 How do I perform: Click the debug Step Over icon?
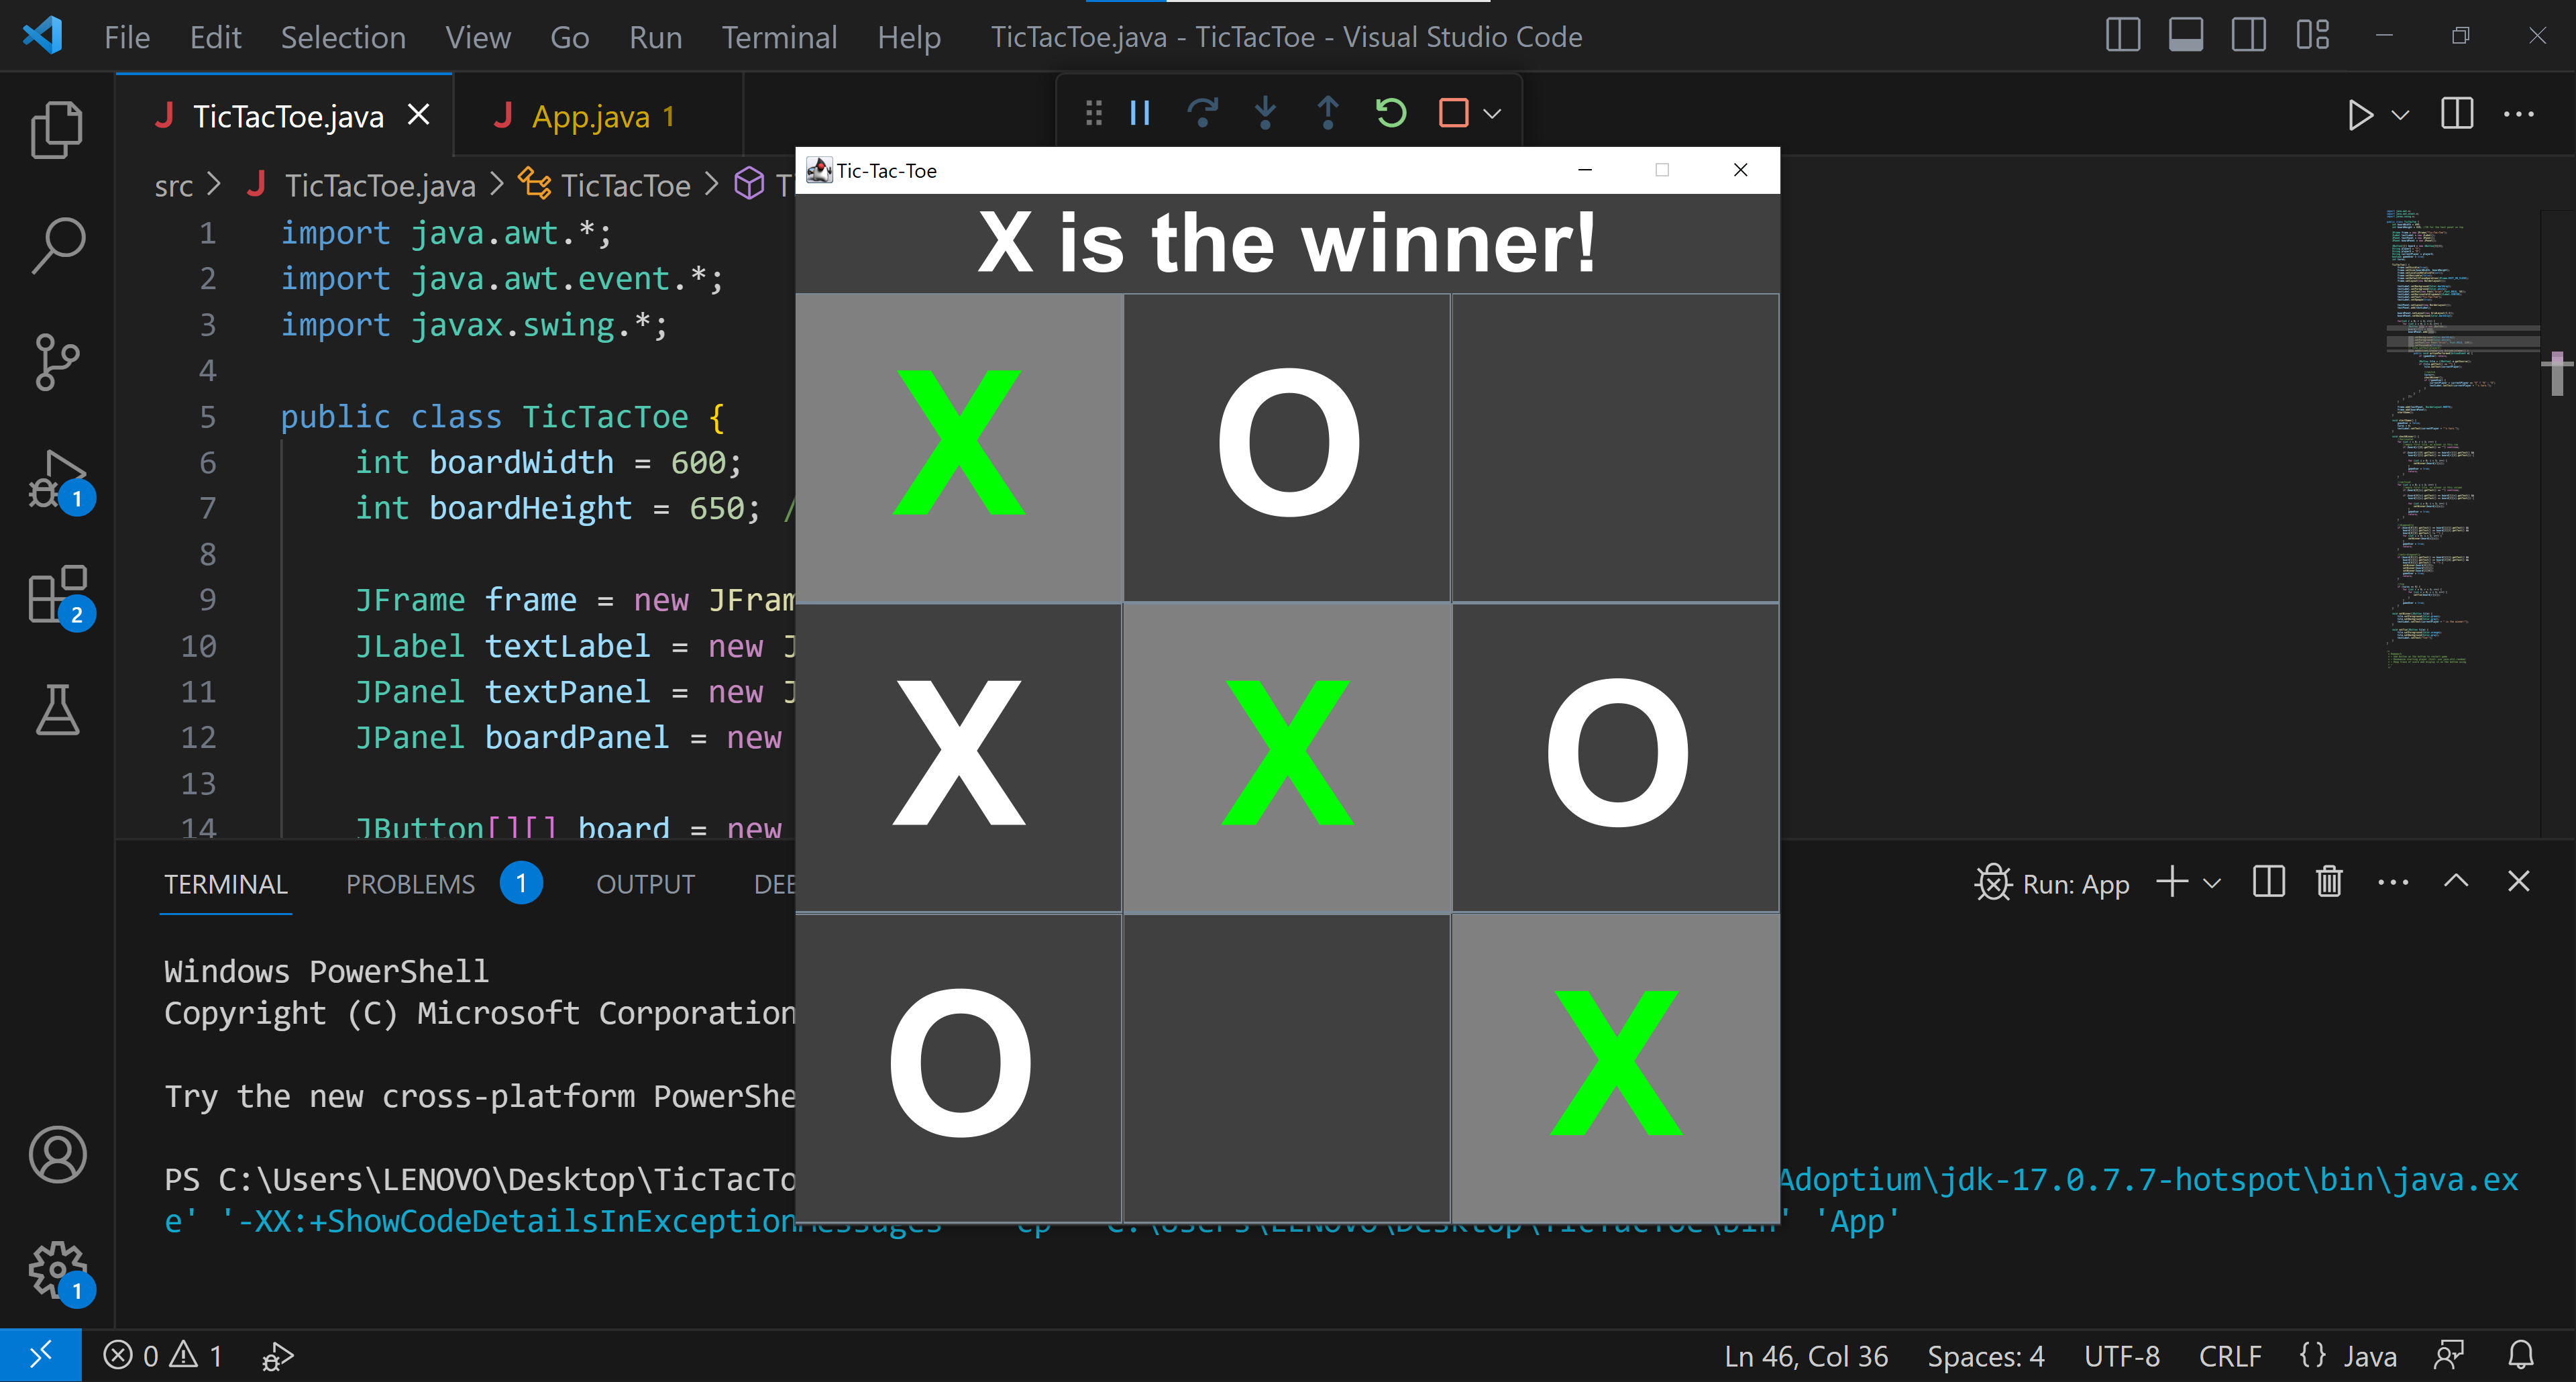point(1203,113)
